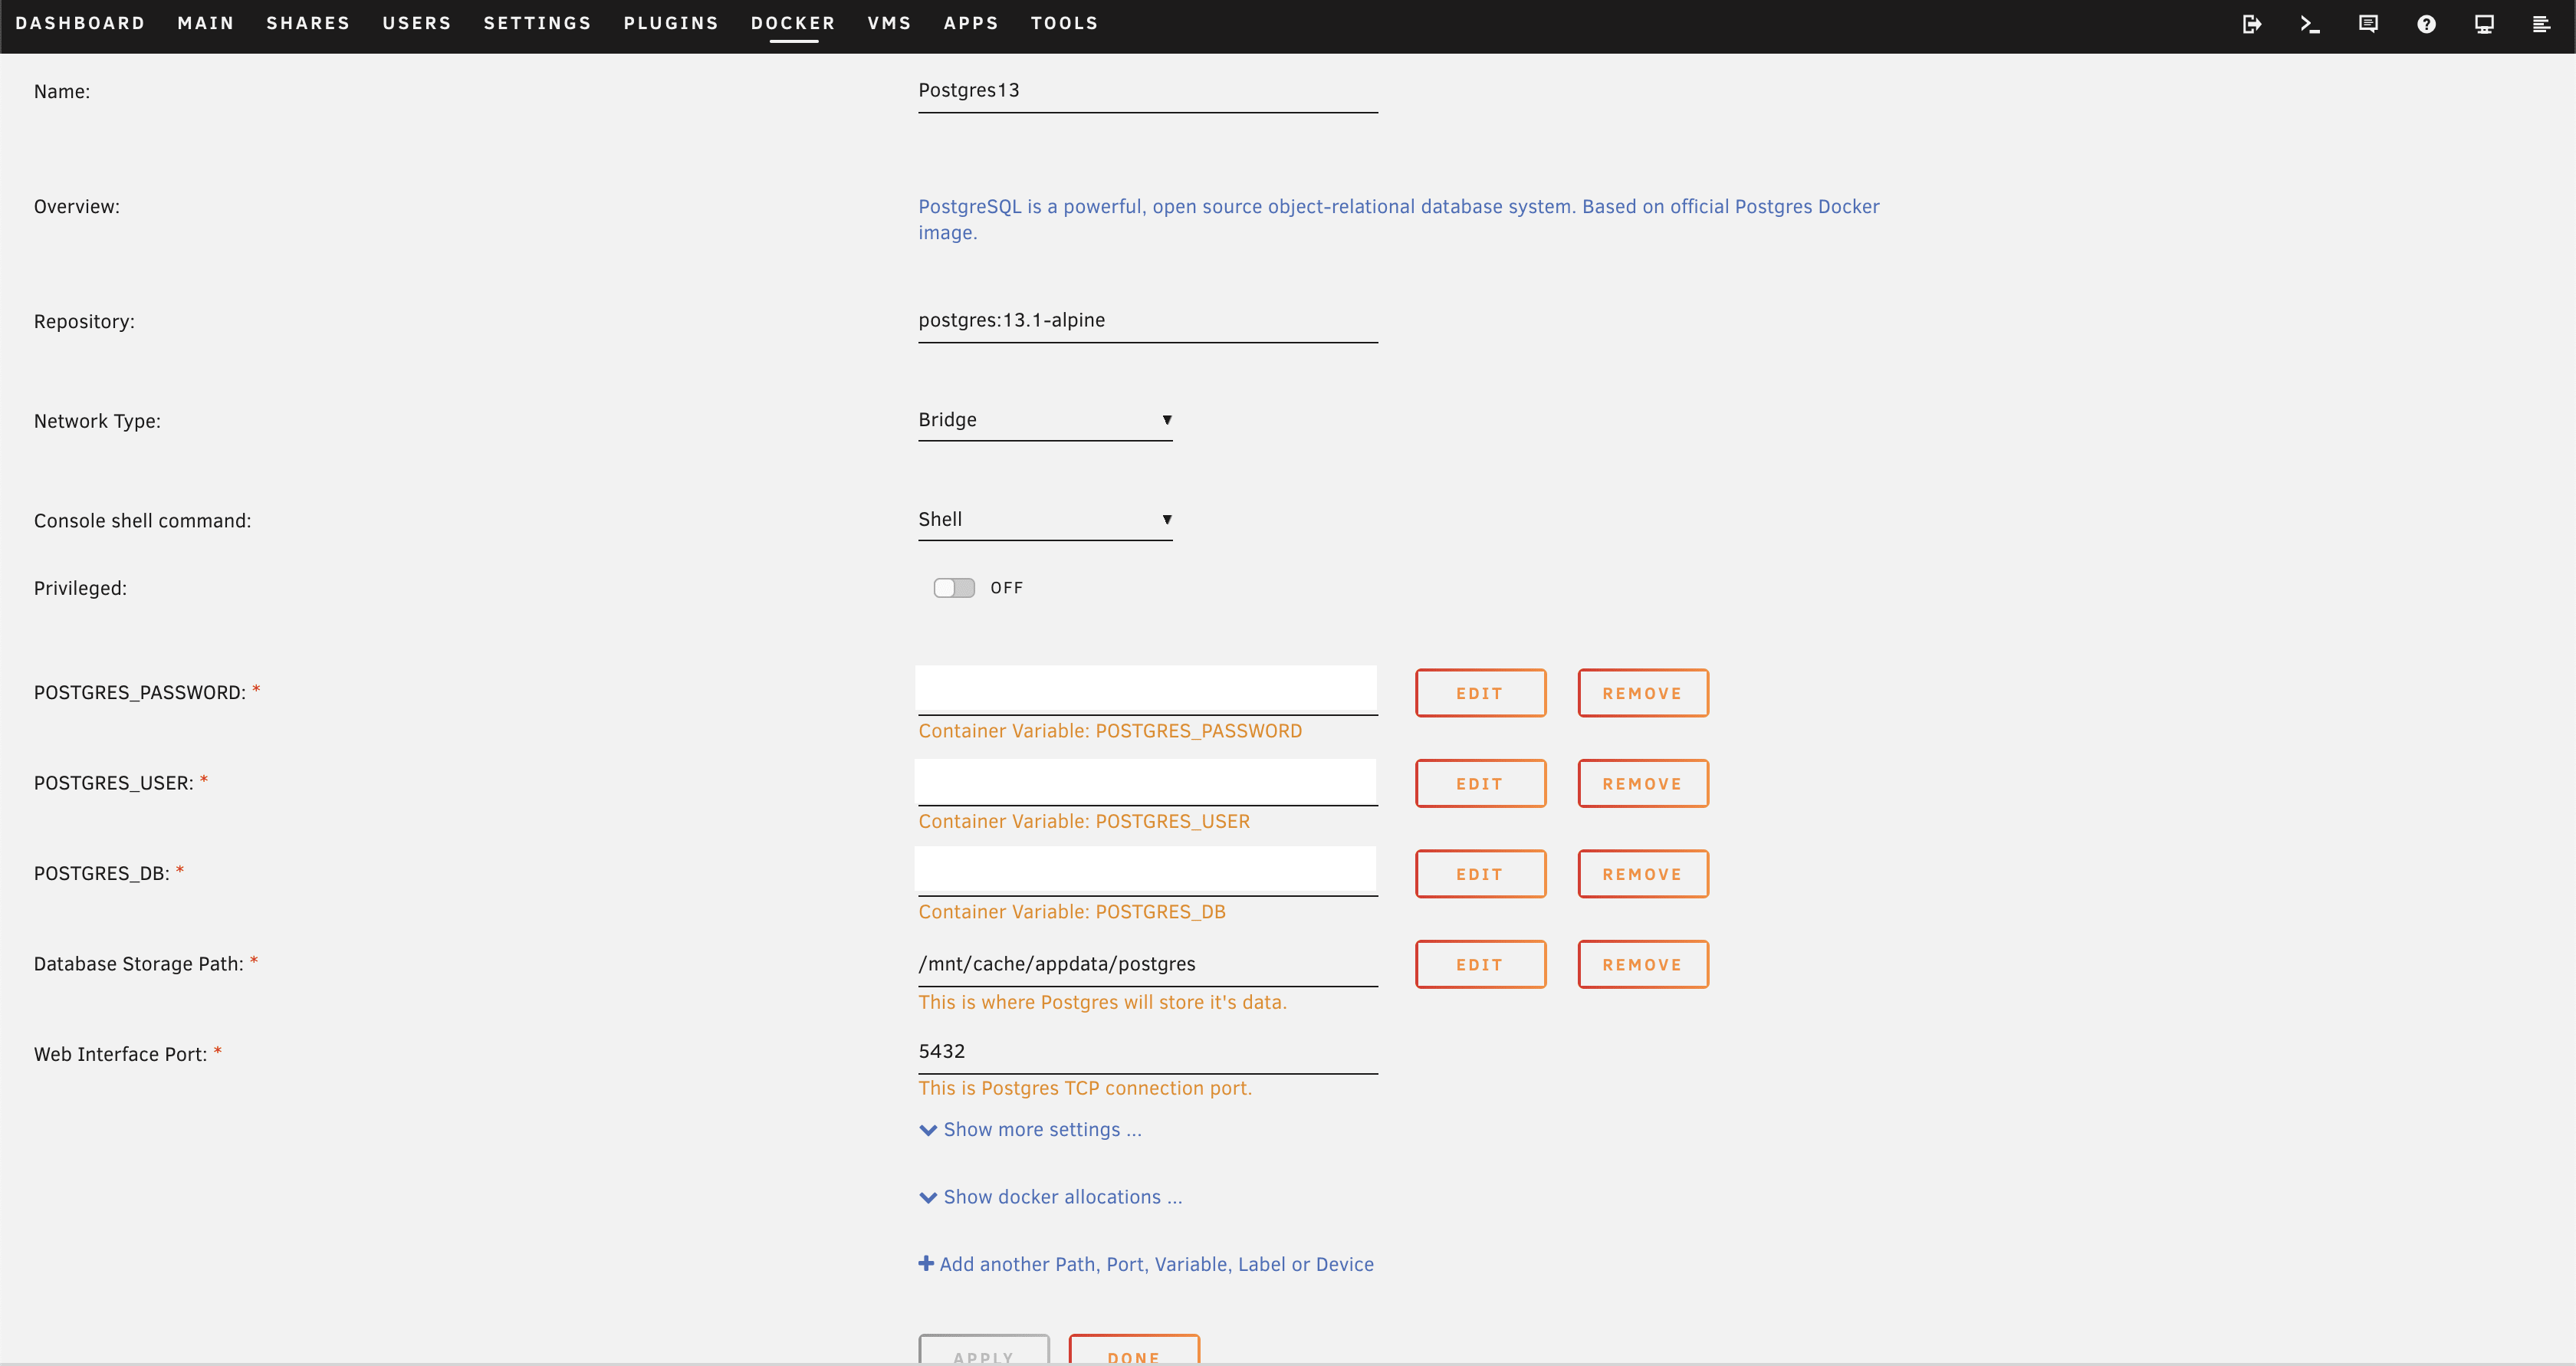Go to the Dashboard tab
This screenshot has height=1366, width=2576.
coord(80,23)
